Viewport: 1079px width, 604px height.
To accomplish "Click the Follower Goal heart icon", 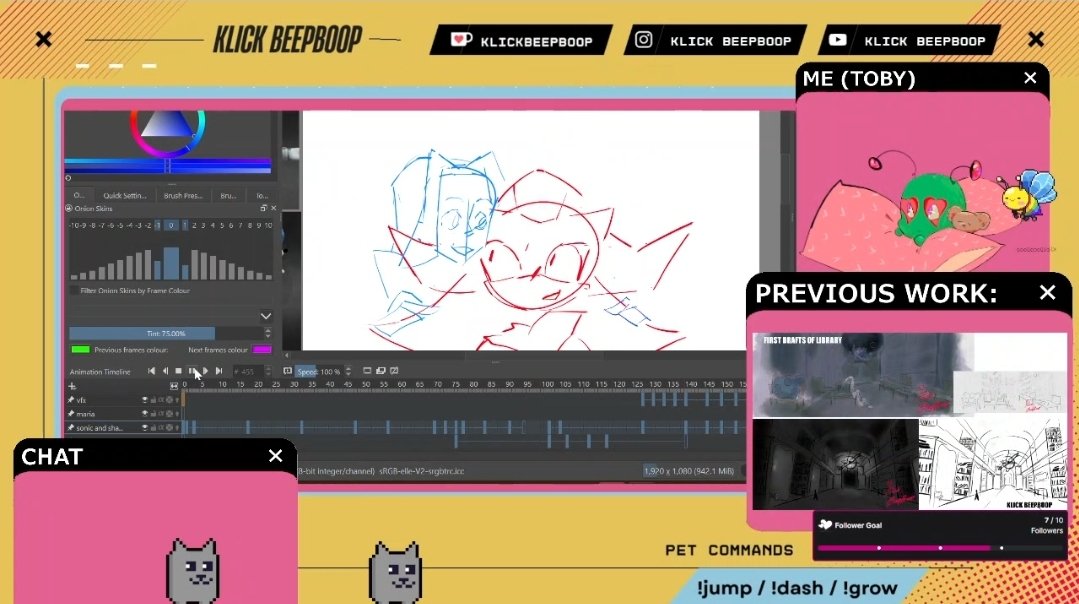I will pos(825,524).
